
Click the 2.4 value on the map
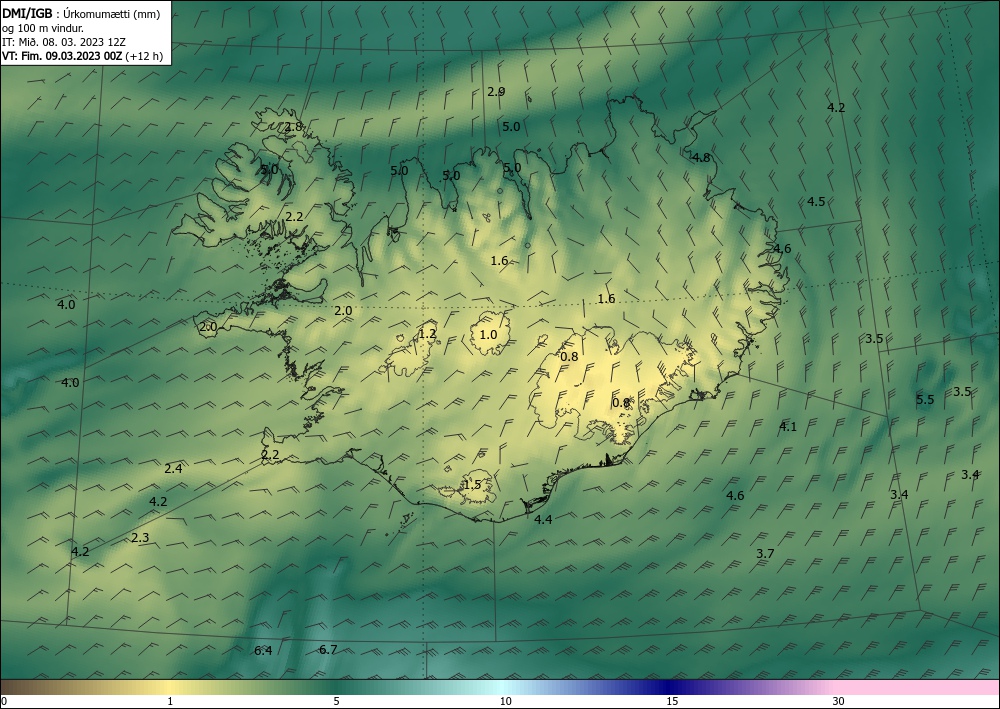tap(173, 469)
